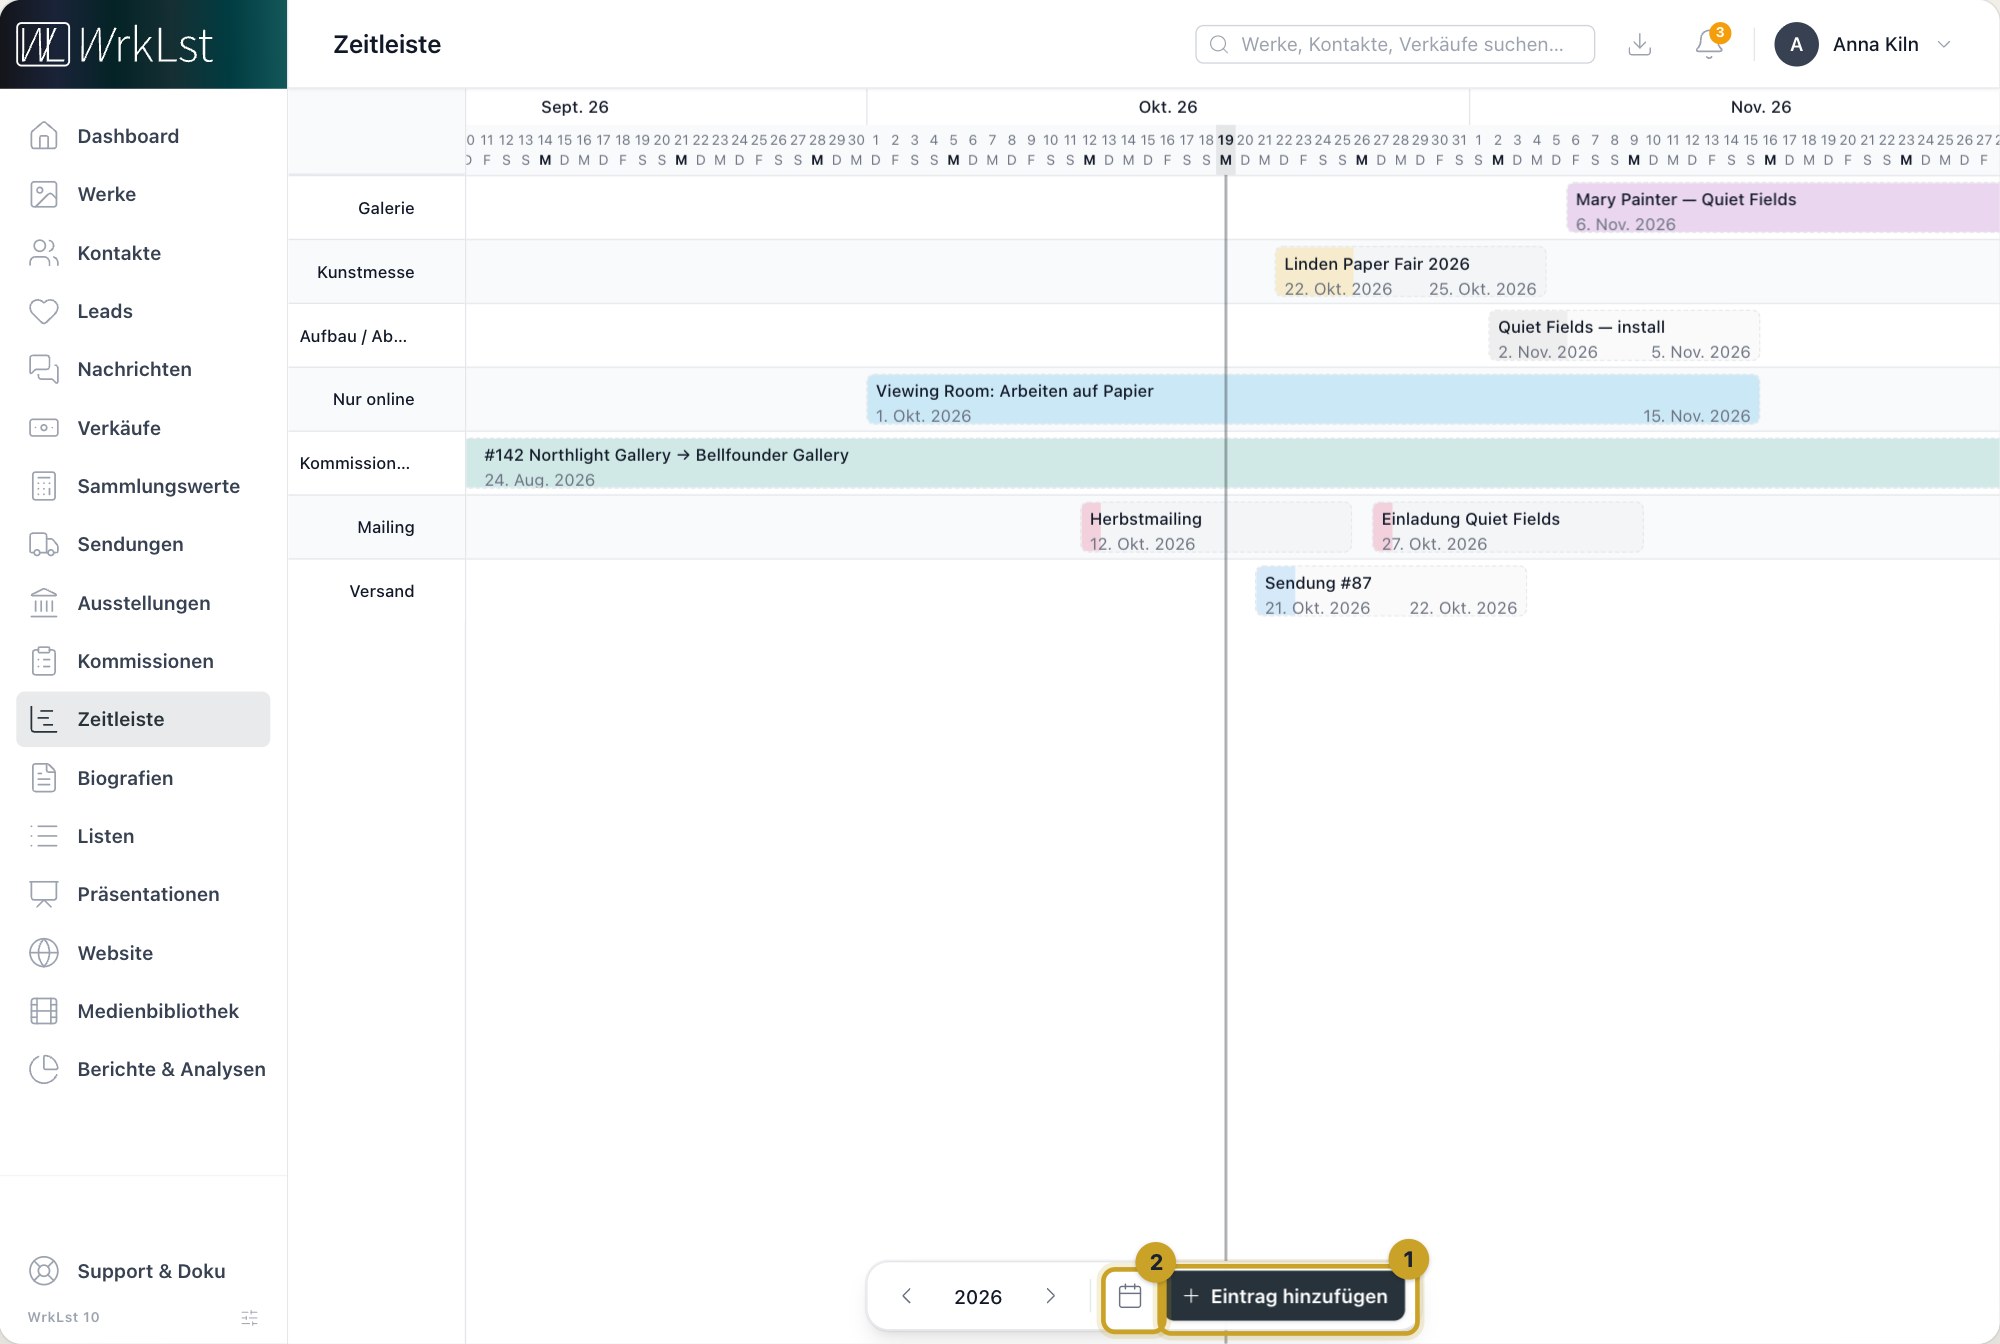Expand the Anna Kiln account dropdown
This screenshot has height=1344, width=2000.
[x=1864, y=44]
